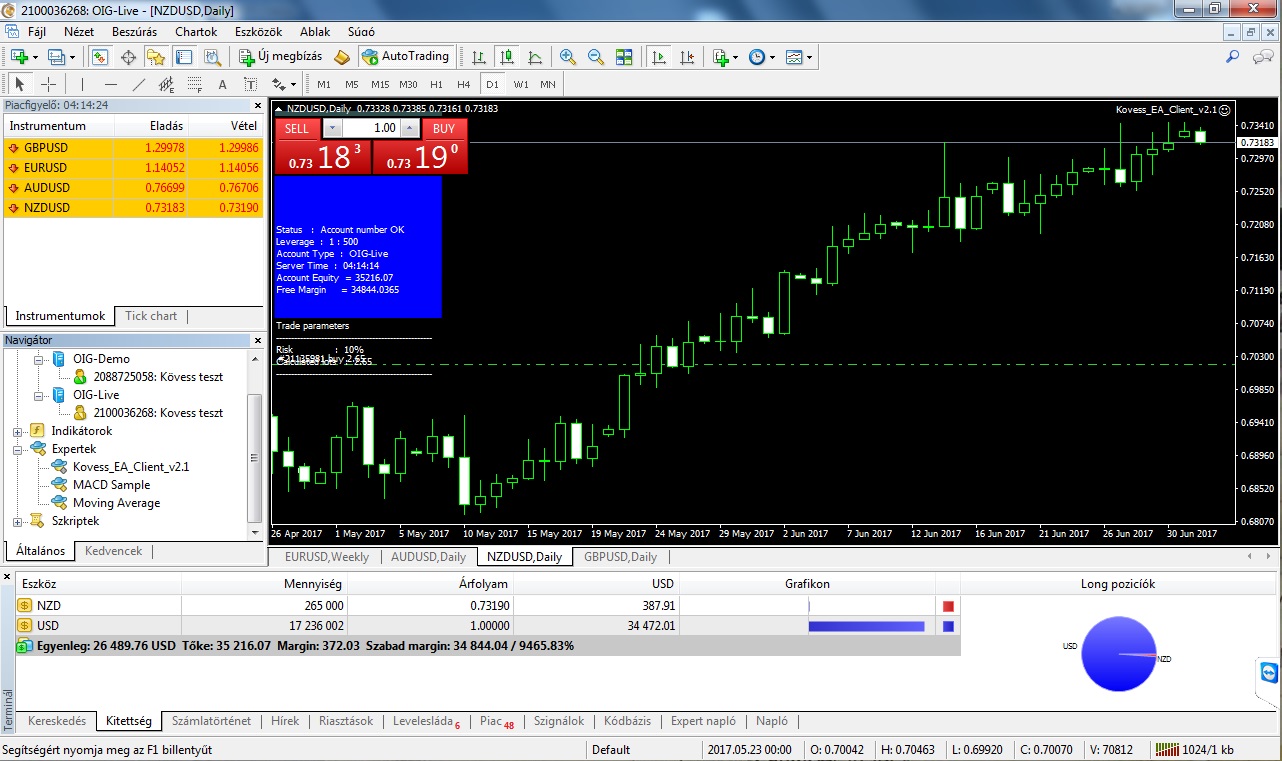This screenshot has width=1282, height=761.
Task: Click the red SELL button
Action: point(297,128)
